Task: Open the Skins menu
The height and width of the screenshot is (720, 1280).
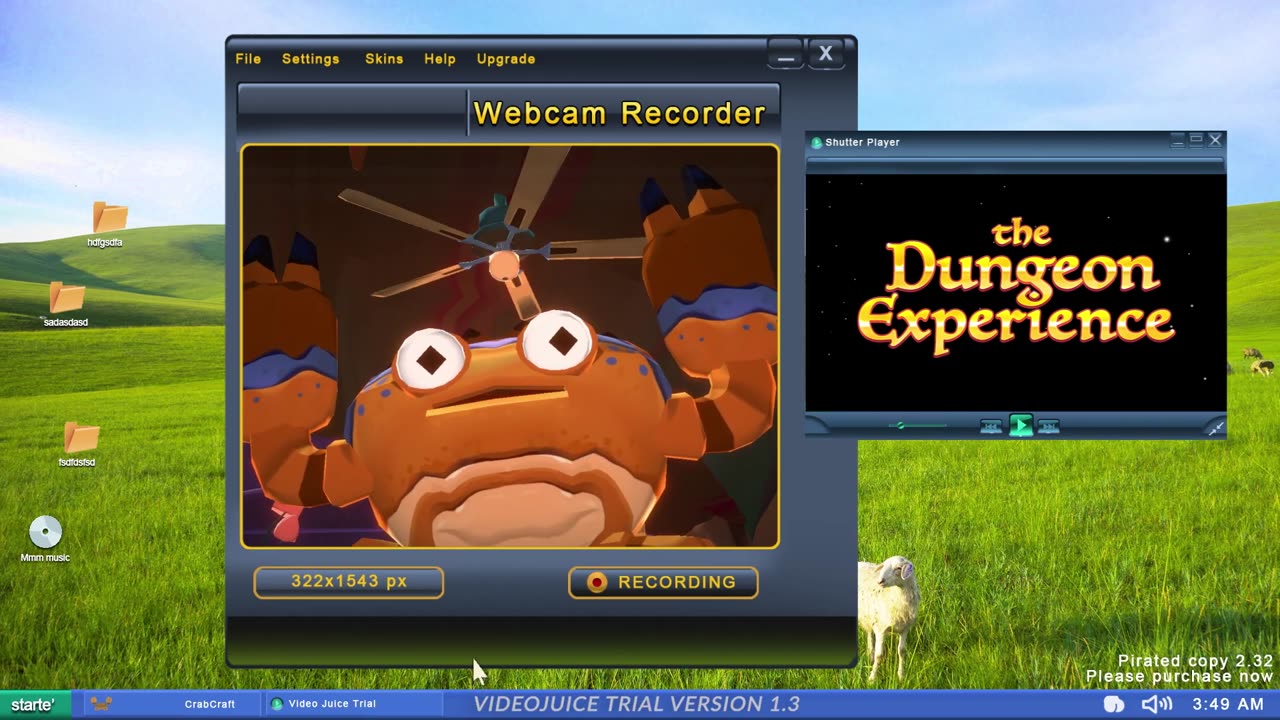Action: click(384, 59)
